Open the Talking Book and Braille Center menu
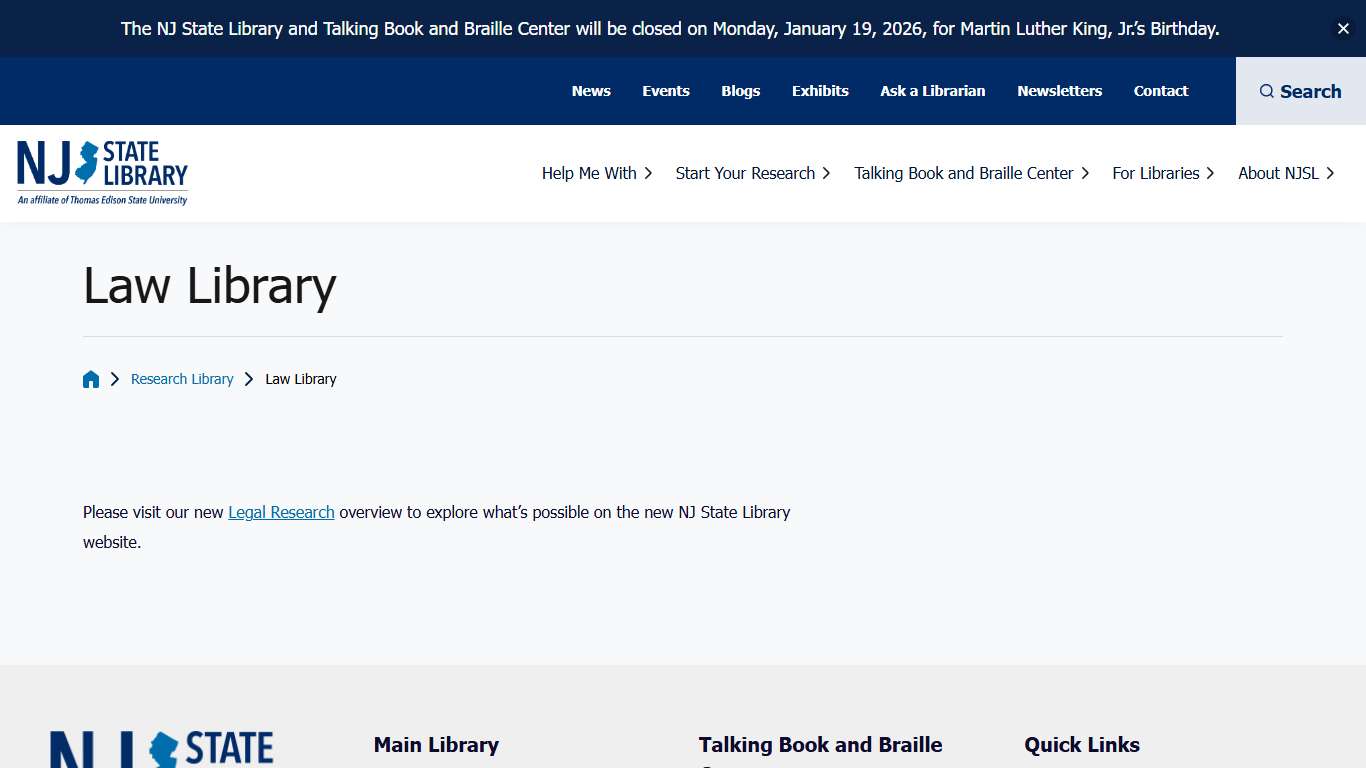 (963, 173)
